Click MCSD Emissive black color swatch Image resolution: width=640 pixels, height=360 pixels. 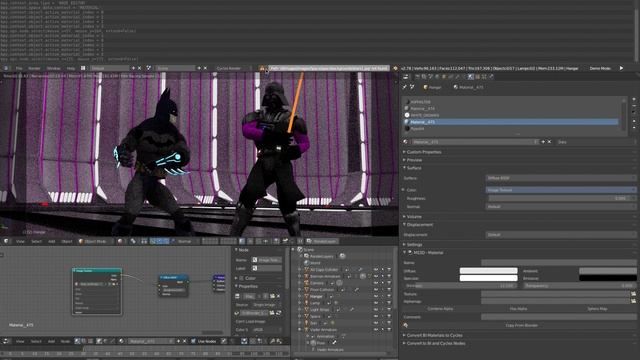[x=608, y=278]
